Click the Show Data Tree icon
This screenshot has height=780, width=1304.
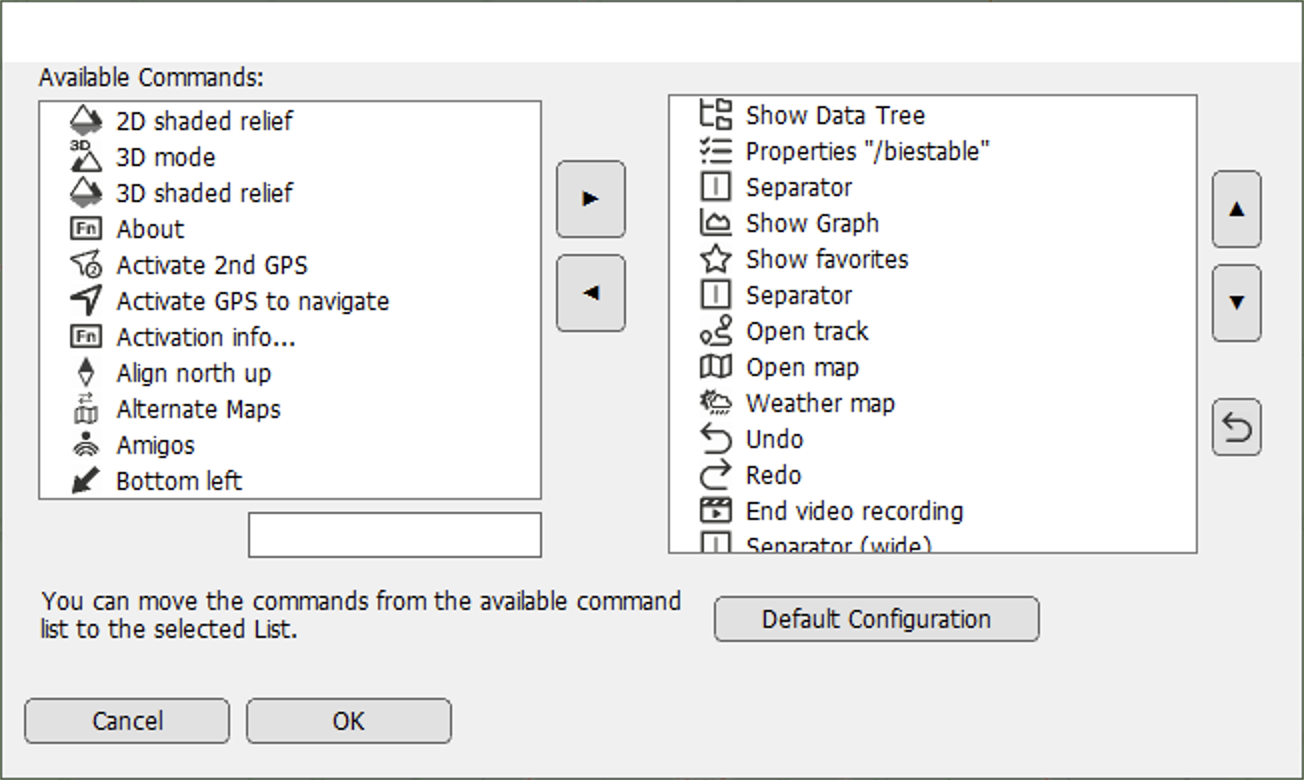[x=716, y=115]
